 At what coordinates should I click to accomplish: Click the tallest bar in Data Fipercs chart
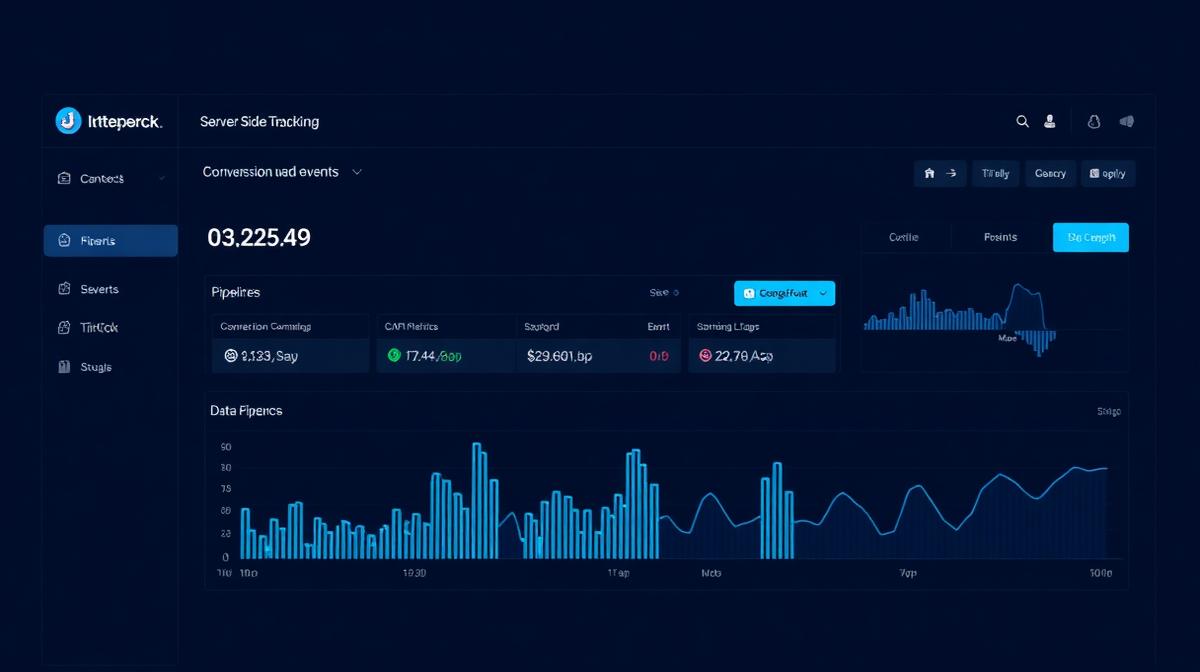coord(477,500)
